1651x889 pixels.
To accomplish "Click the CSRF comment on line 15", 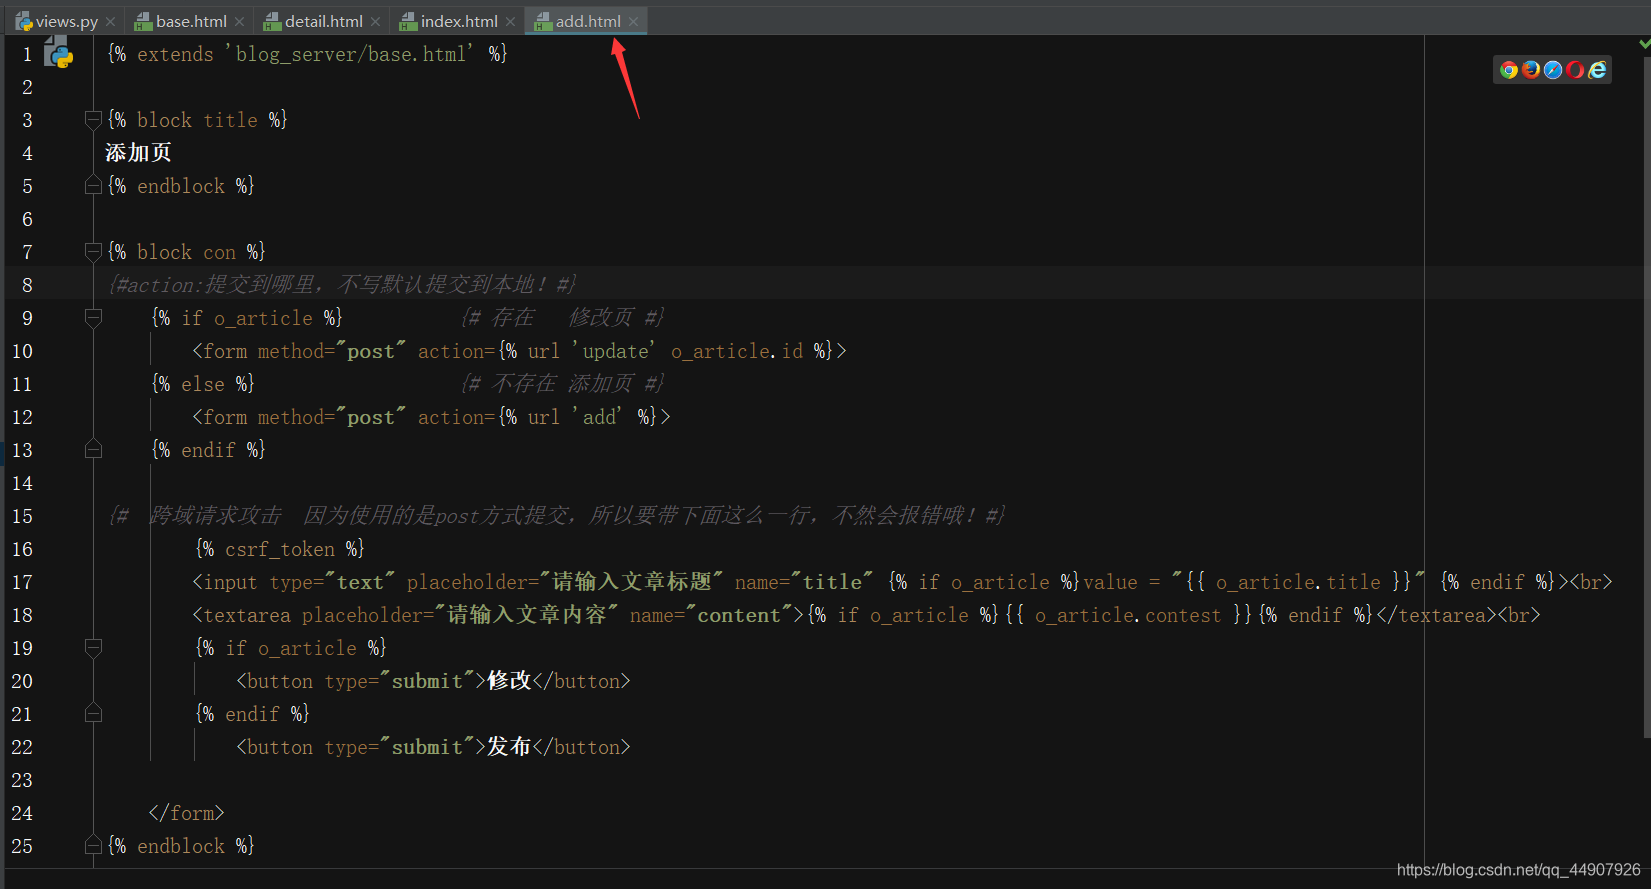I will (556, 516).
